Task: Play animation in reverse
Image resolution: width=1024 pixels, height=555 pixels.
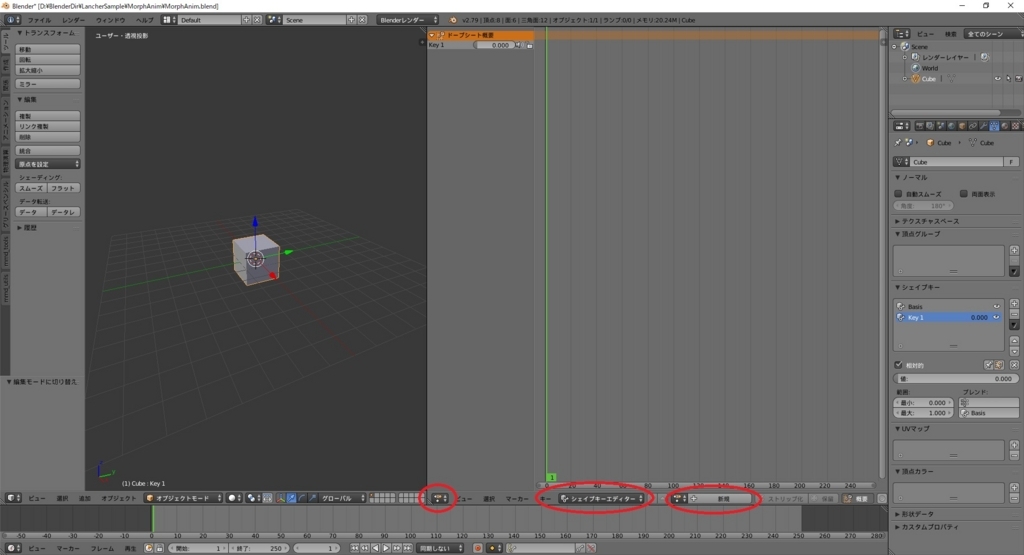Action: point(376,548)
